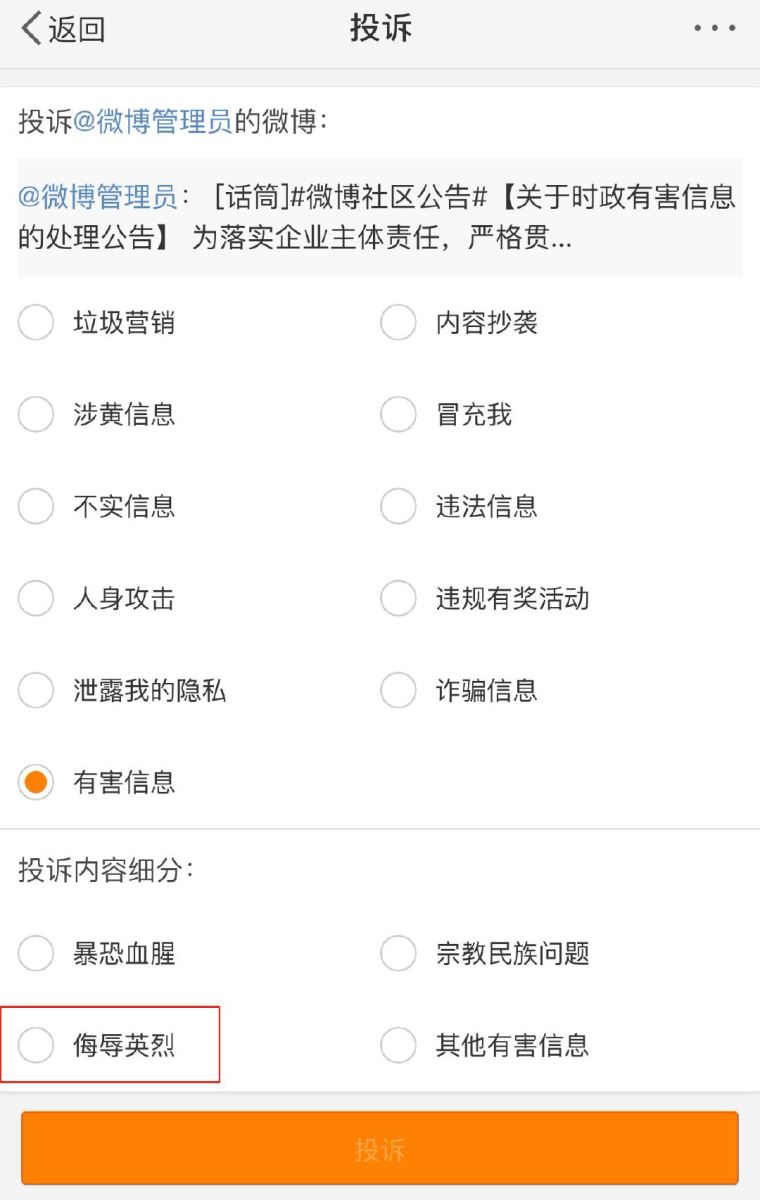Choose the 冒充我 complaint type
The height and width of the screenshot is (1200, 760).
398,414
